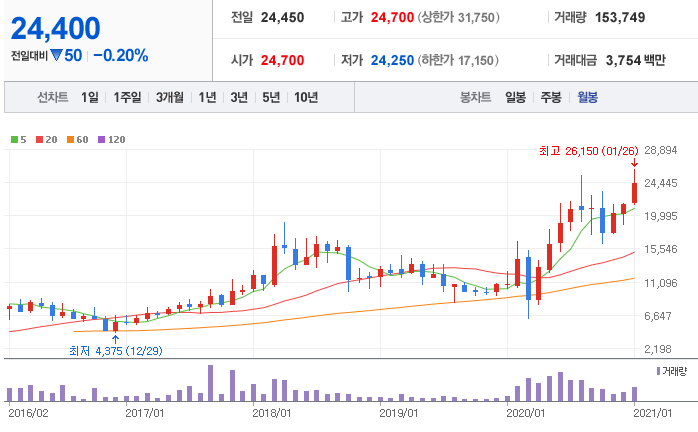Select the 1일 line chart tab

pyautogui.click(x=89, y=97)
